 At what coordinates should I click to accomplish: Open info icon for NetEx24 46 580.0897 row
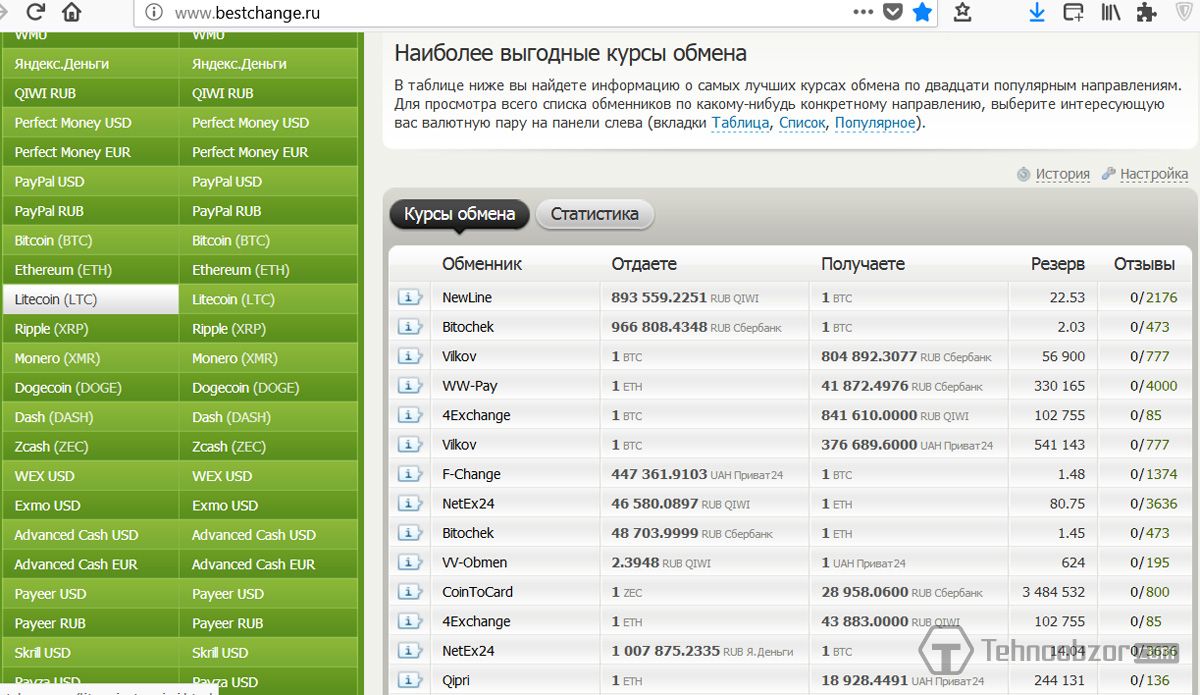click(x=410, y=504)
